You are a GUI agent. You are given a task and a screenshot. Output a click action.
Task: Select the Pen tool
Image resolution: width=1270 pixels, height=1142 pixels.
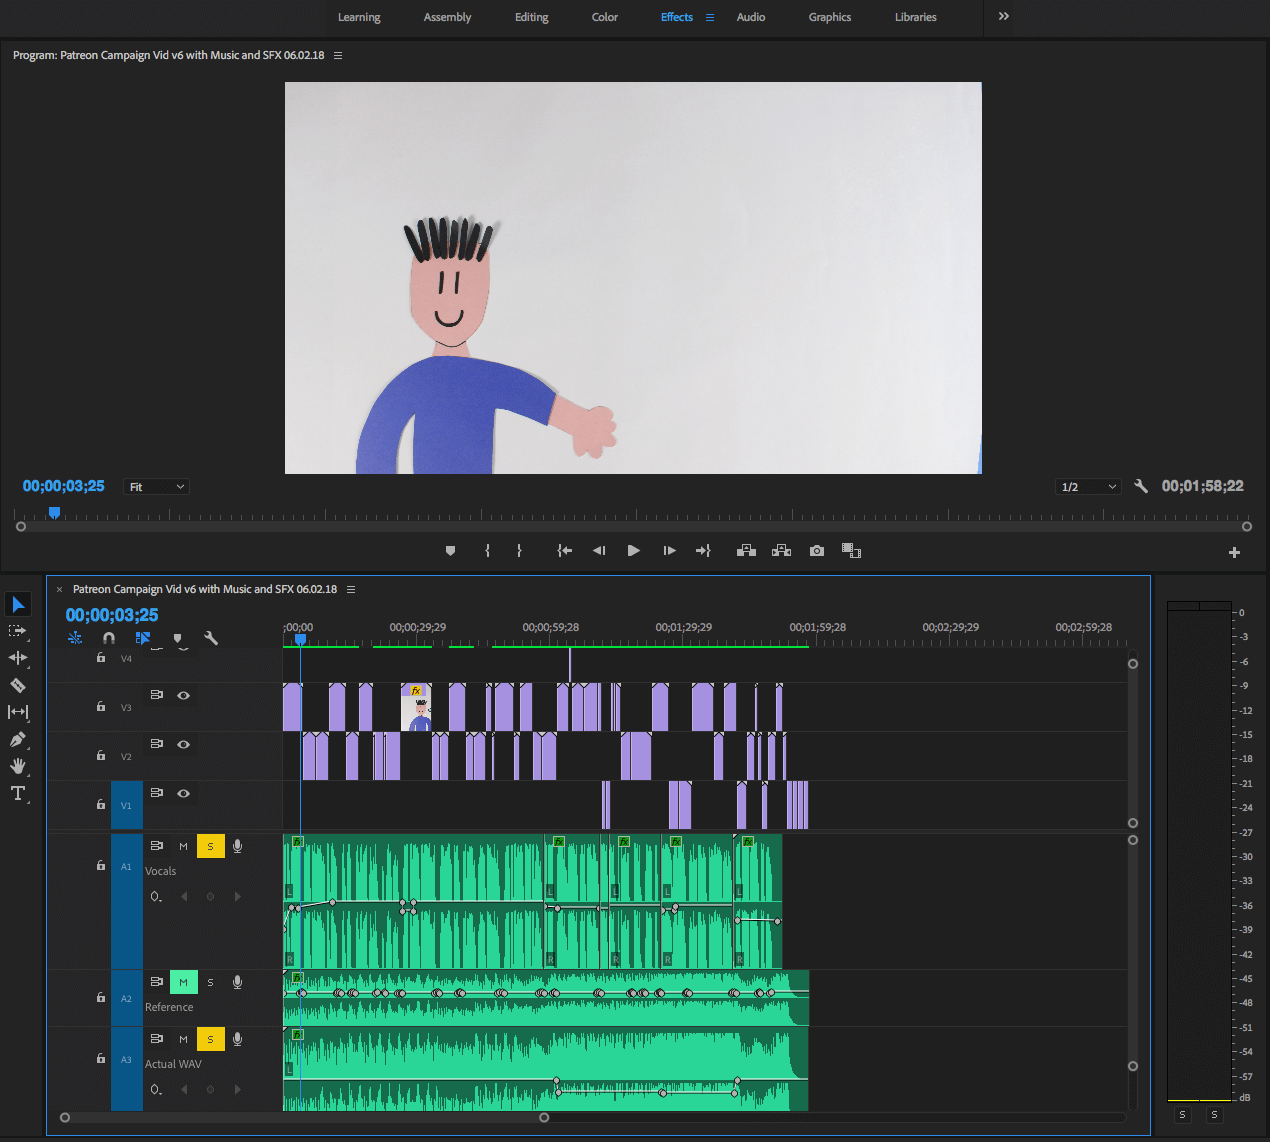pos(17,740)
